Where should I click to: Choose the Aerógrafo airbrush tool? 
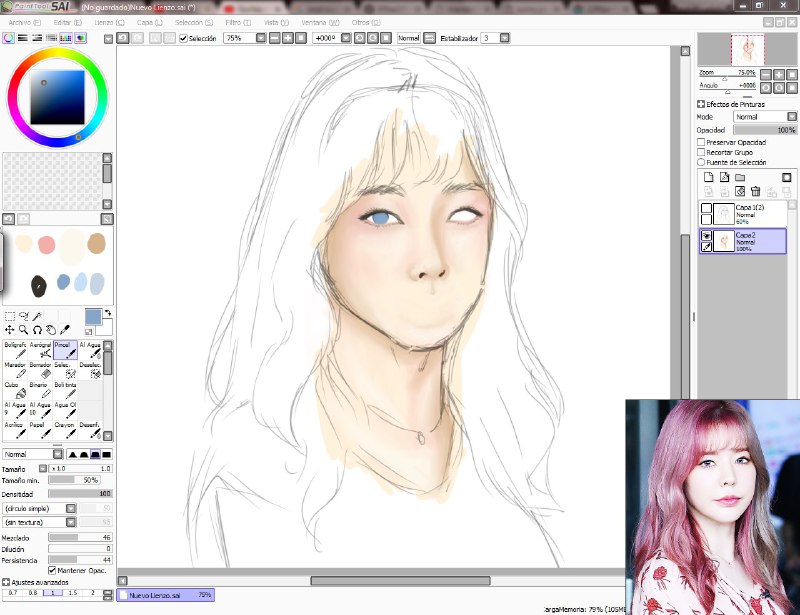40,350
